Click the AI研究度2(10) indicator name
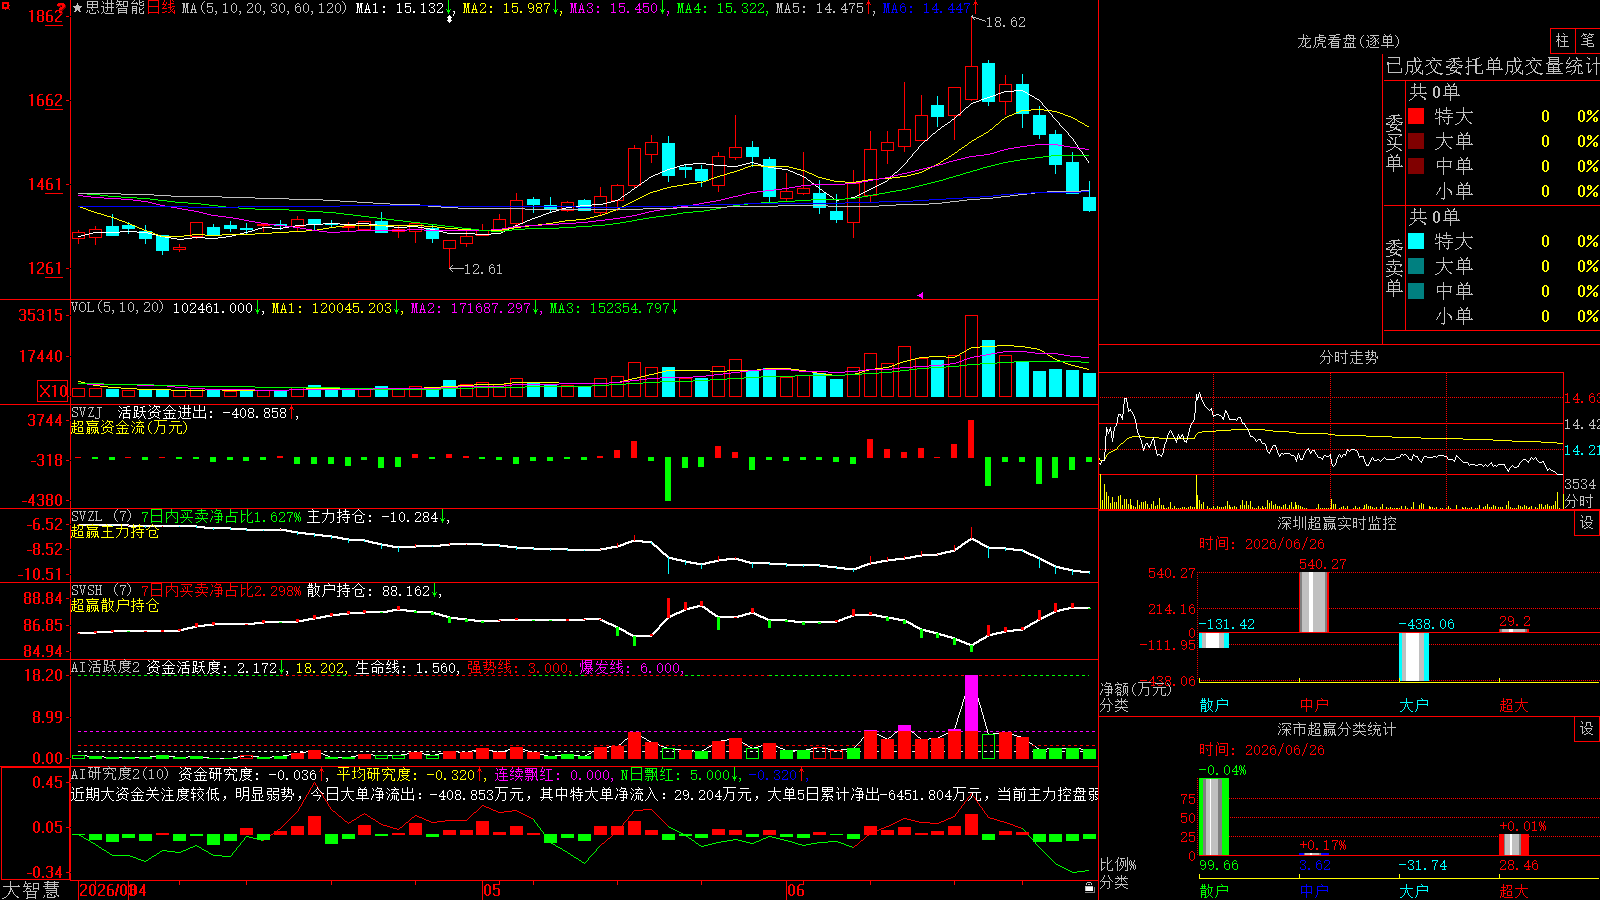This screenshot has width=1600, height=900. click(121, 774)
